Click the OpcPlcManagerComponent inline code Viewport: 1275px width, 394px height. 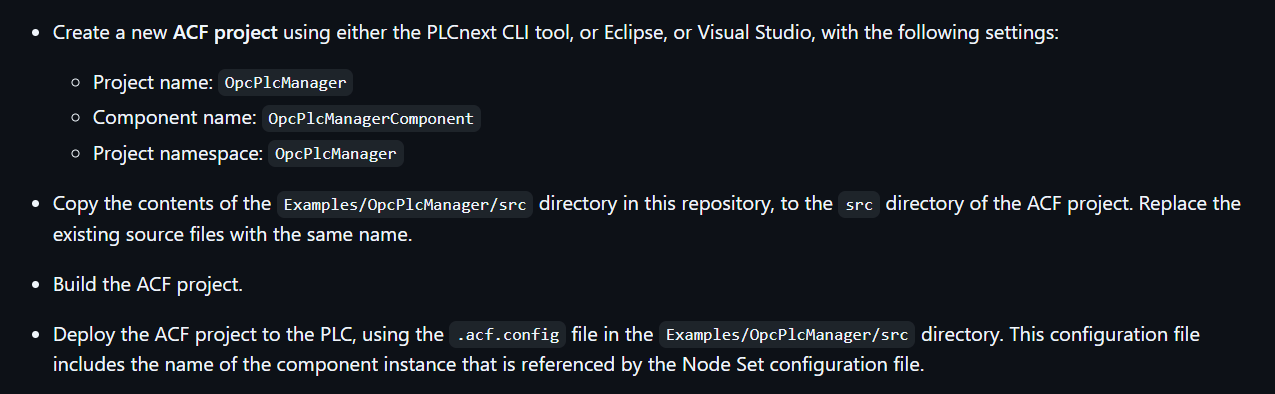pos(371,118)
